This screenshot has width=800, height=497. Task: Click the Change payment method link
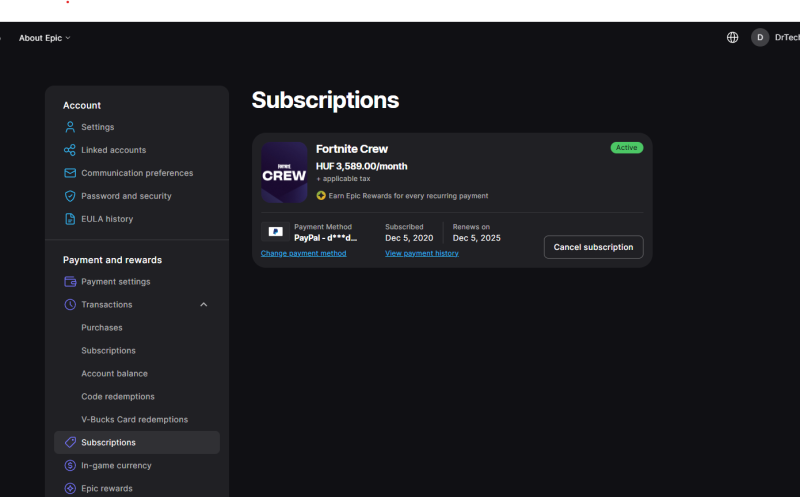[303, 253]
